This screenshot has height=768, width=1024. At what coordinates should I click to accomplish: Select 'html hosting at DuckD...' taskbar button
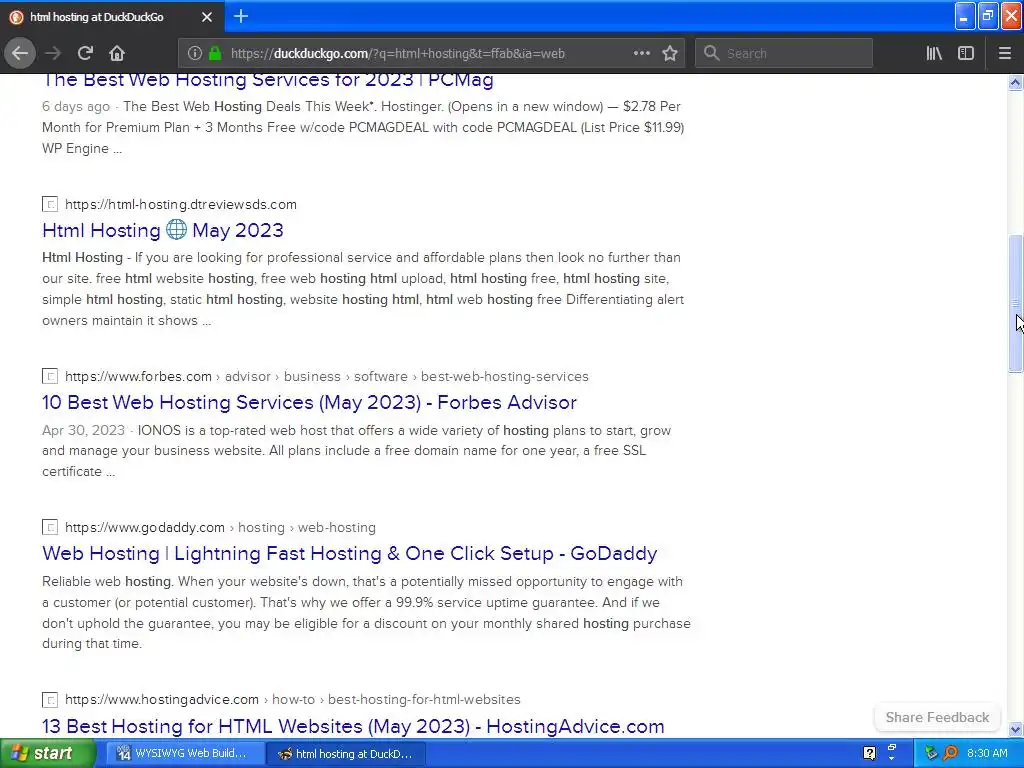[345, 754]
